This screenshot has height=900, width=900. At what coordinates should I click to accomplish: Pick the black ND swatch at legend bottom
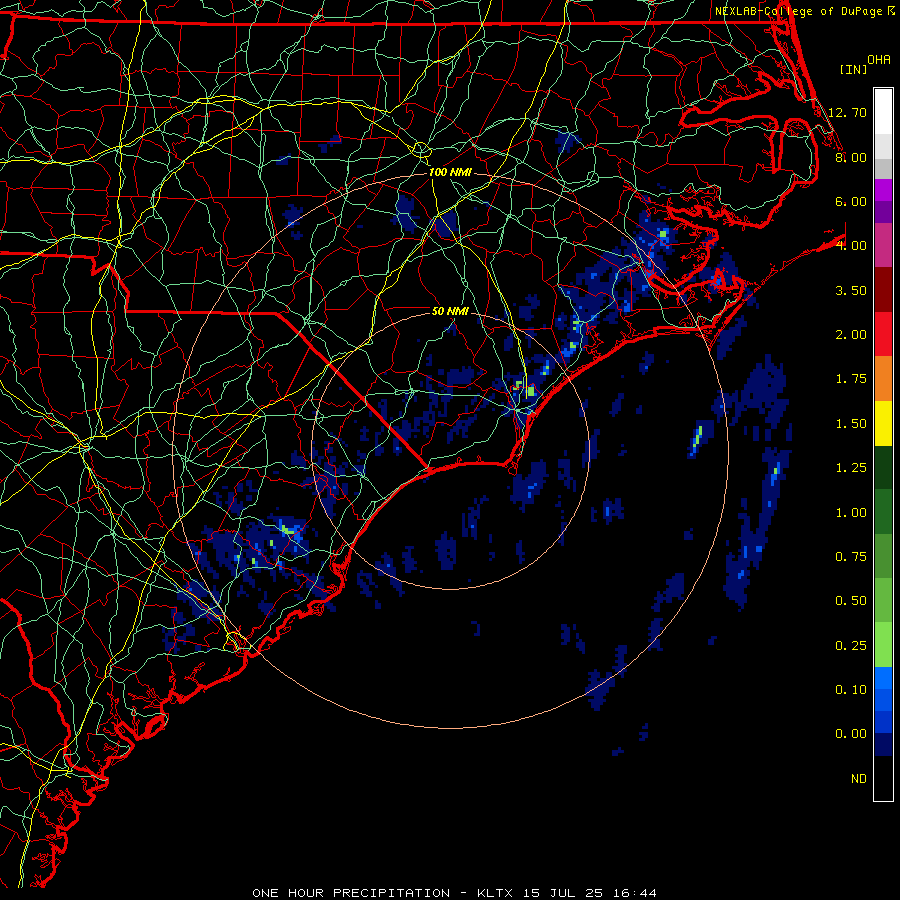tap(883, 778)
